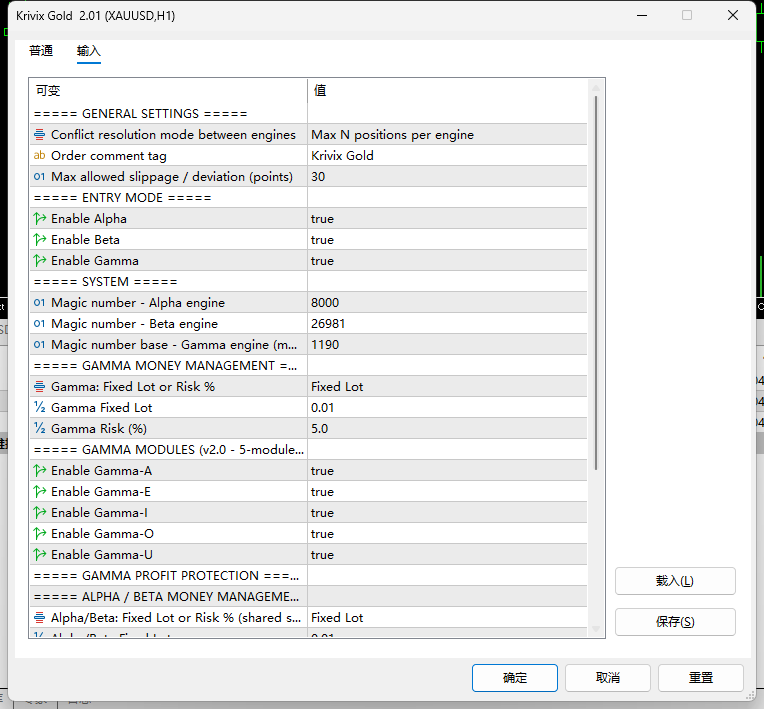Click integer icon of Magic number base Gamma

point(39,345)
